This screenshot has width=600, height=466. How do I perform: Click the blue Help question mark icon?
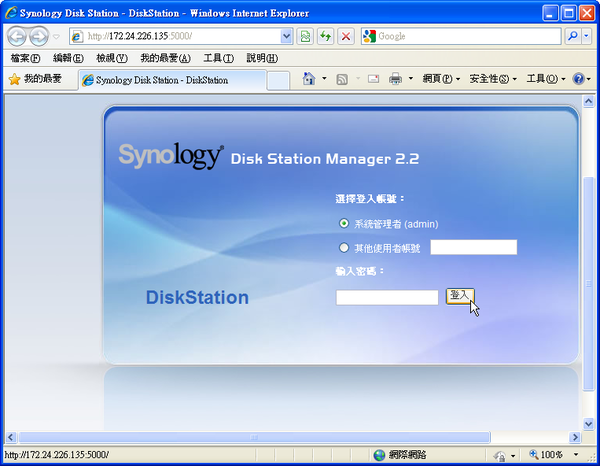(x=578, y=79)
